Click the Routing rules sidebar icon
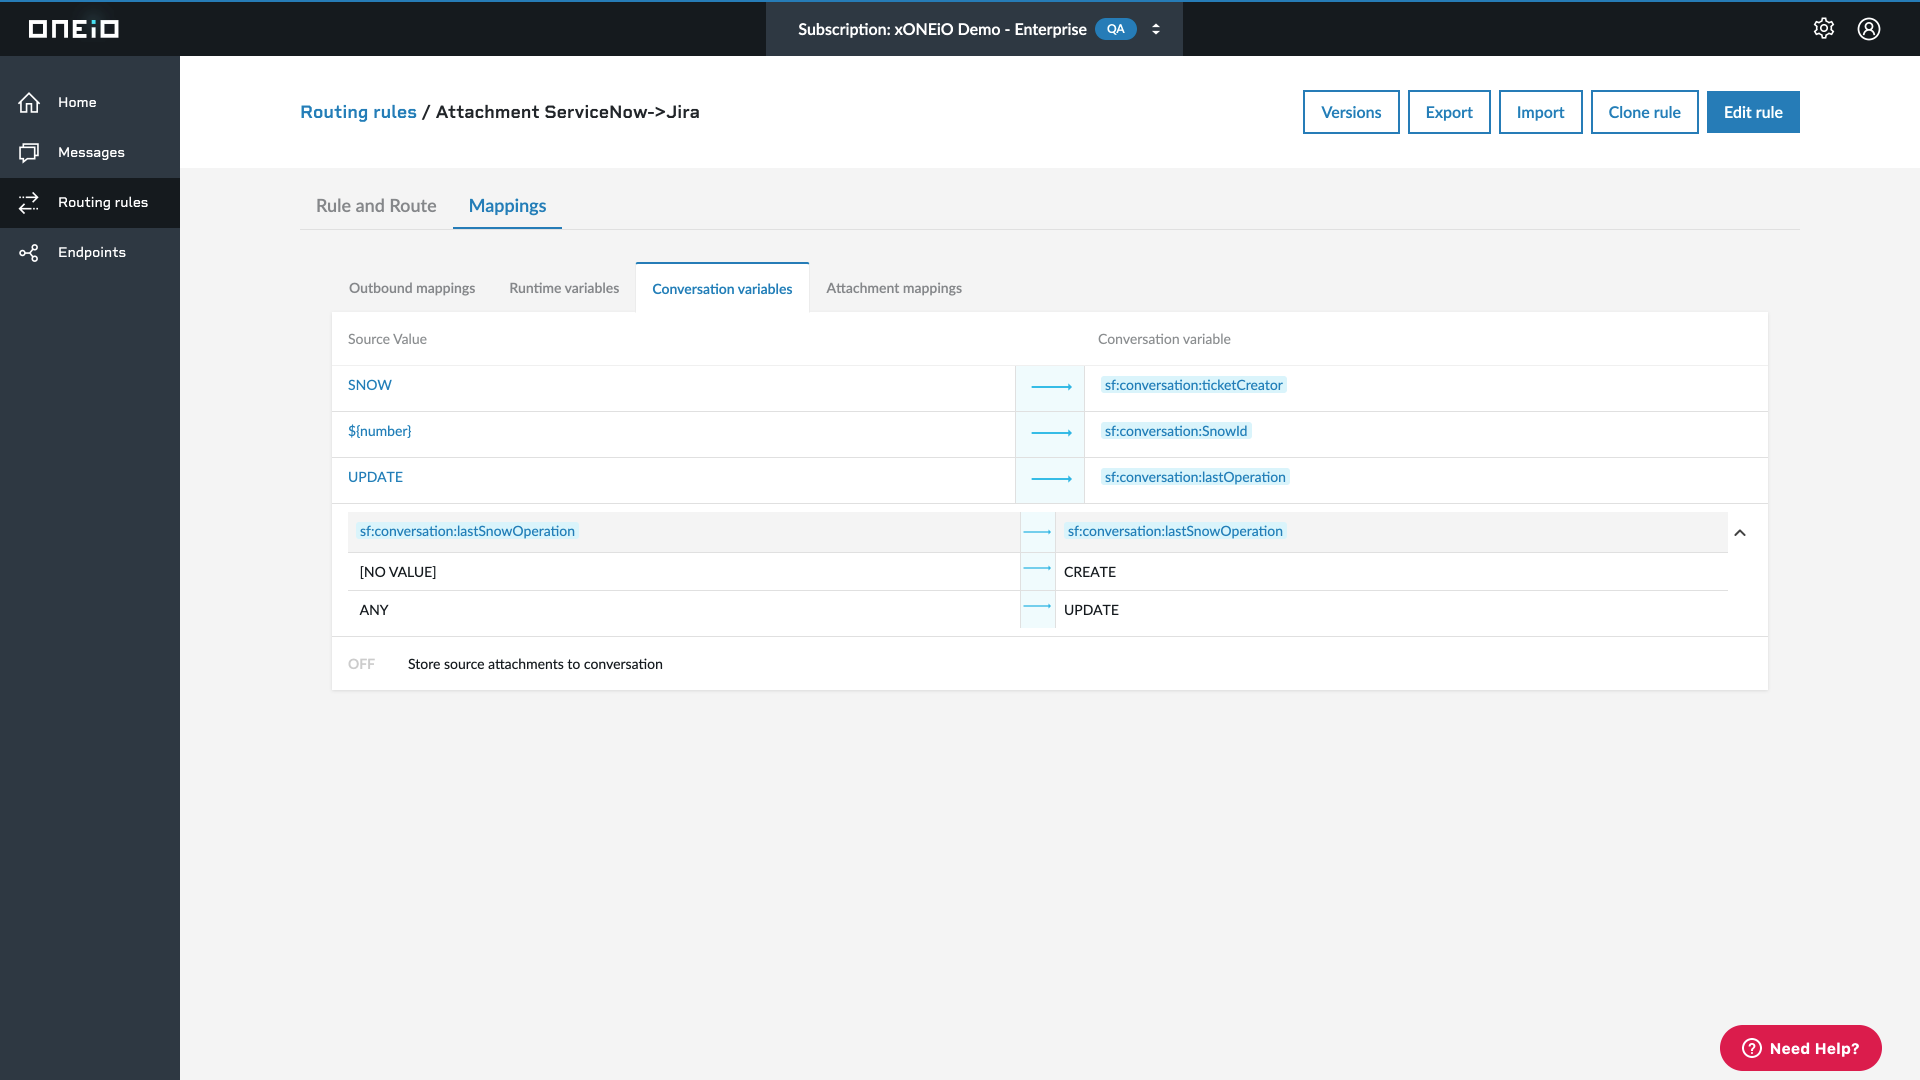 pos(29,202)
